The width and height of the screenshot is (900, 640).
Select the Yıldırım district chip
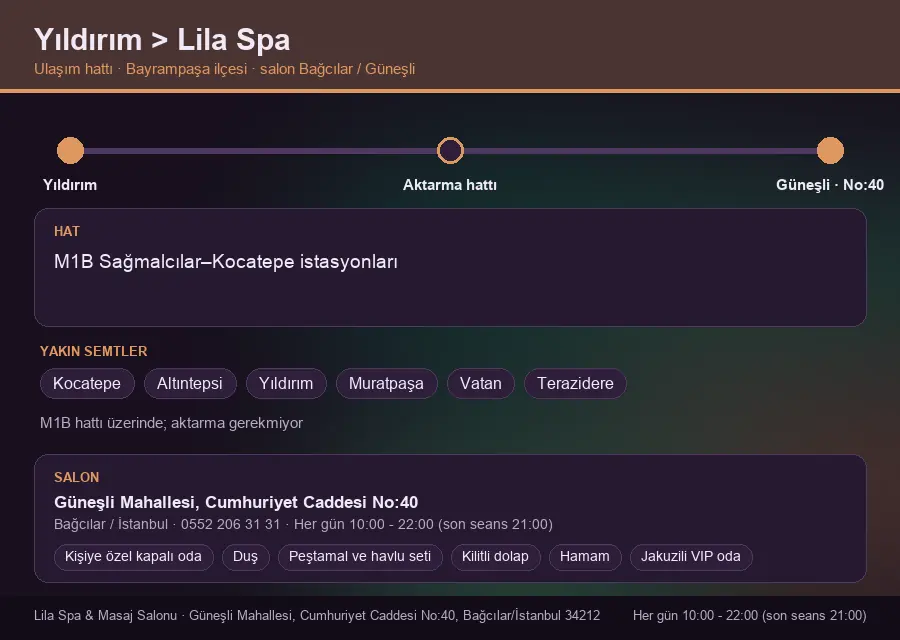[x=286, y=383]
